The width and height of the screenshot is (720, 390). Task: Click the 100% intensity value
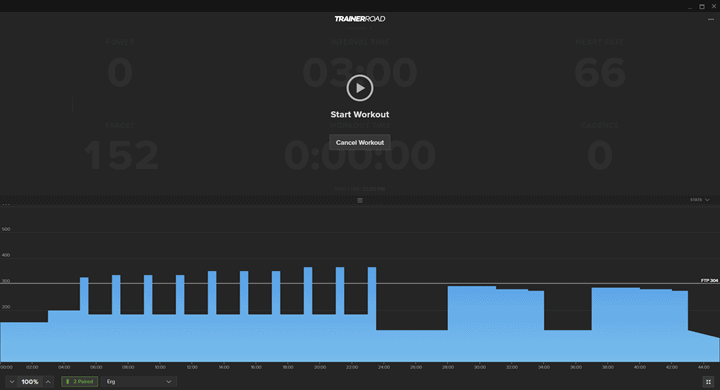[x=30, y=382]
